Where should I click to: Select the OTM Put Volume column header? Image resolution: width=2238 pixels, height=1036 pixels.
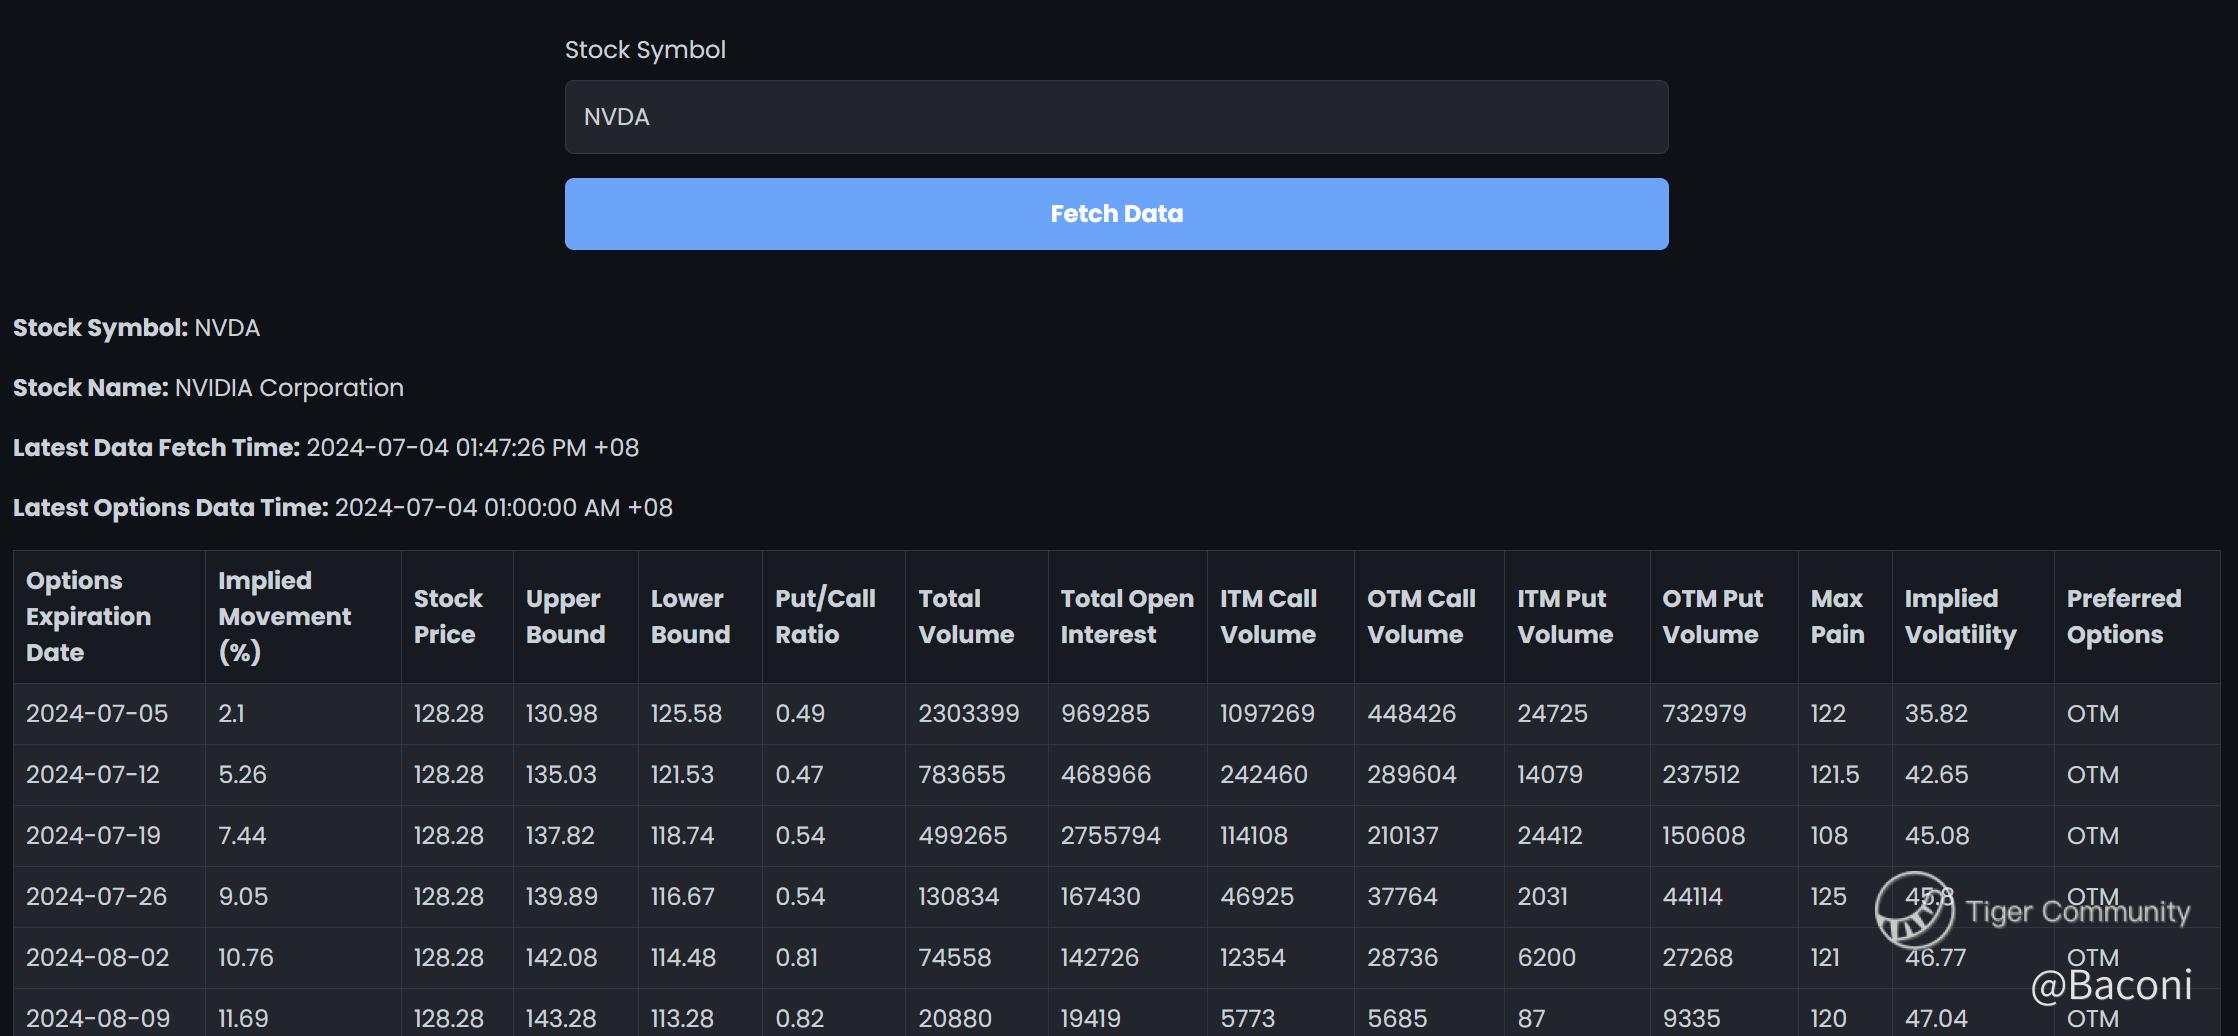tap(1712, 616)
